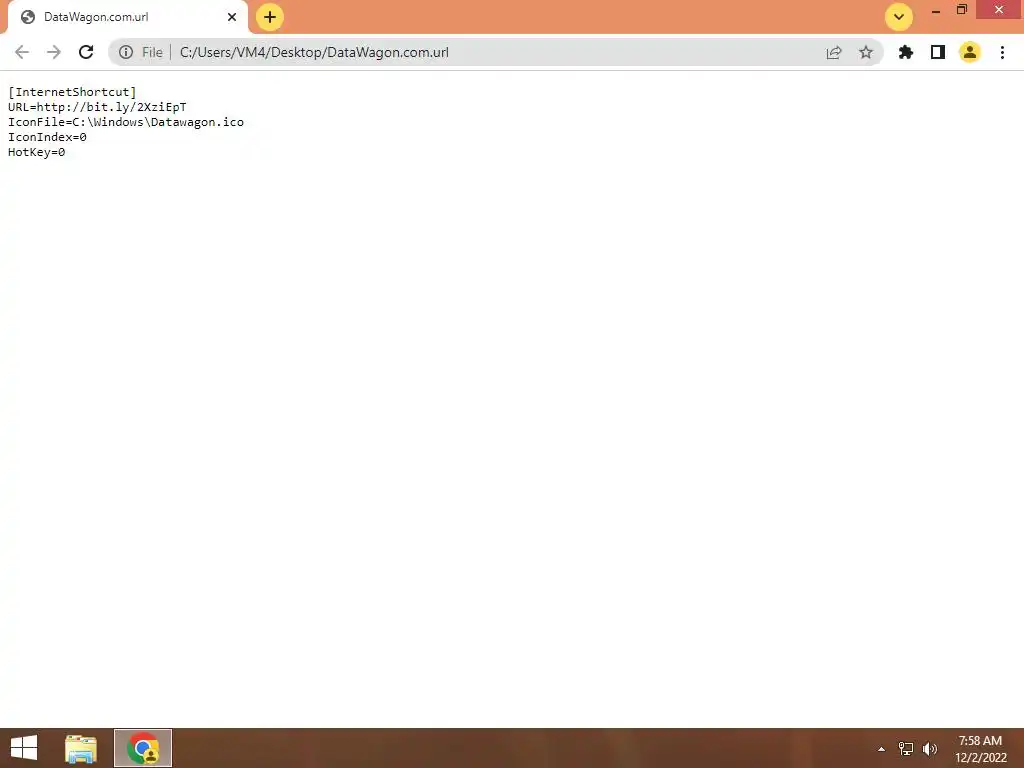Show hidden system tray icons
Screen dimensions: 1024x768
[x=882, y=749]
